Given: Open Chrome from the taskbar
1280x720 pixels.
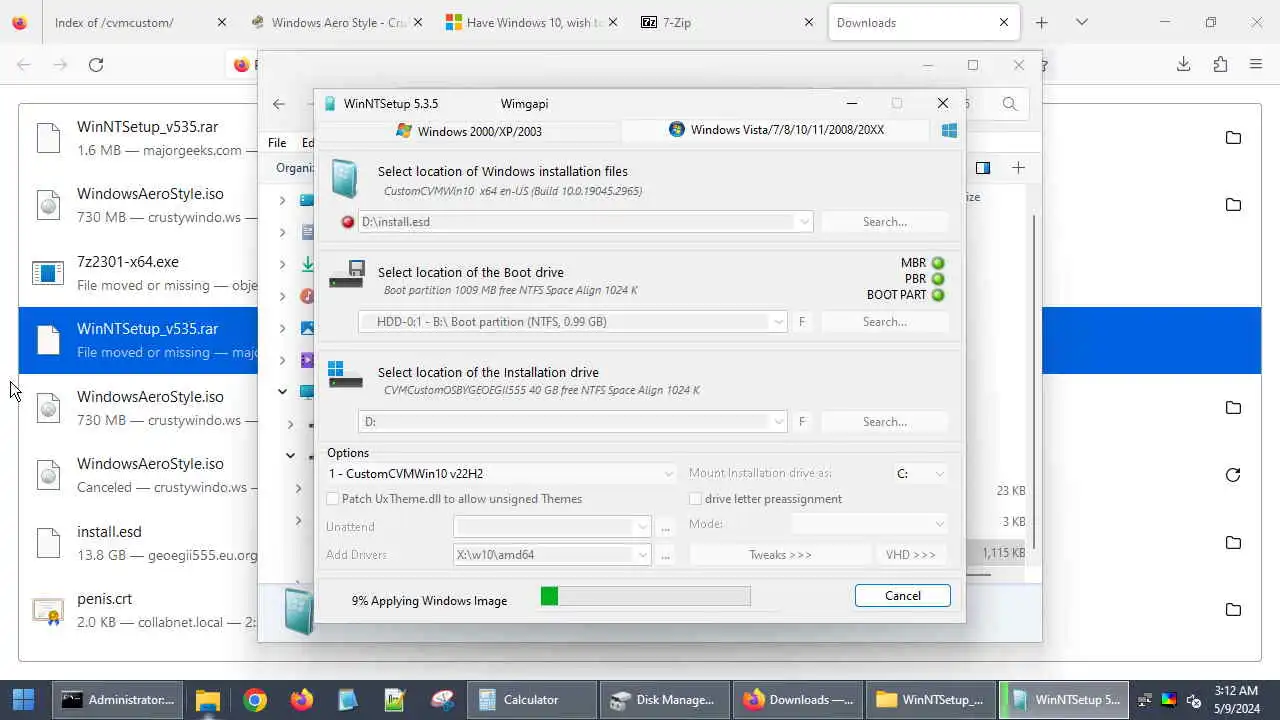Looking at the screenshot, I should [x=255, y=700].
